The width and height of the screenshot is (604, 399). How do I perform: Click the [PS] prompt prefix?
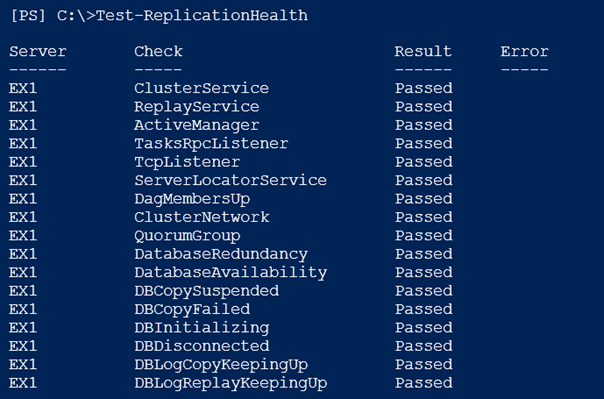(28, 16)
